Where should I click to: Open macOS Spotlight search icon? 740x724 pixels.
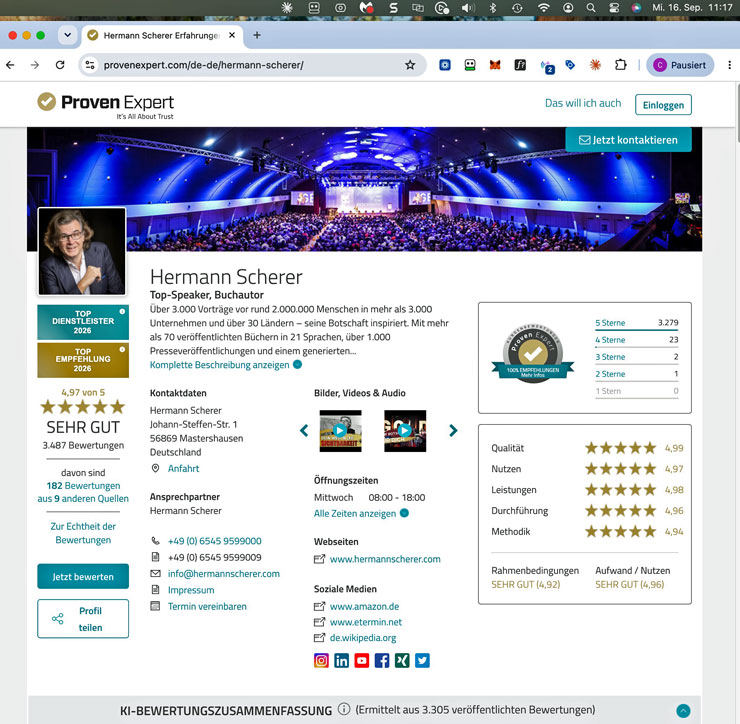590,8
